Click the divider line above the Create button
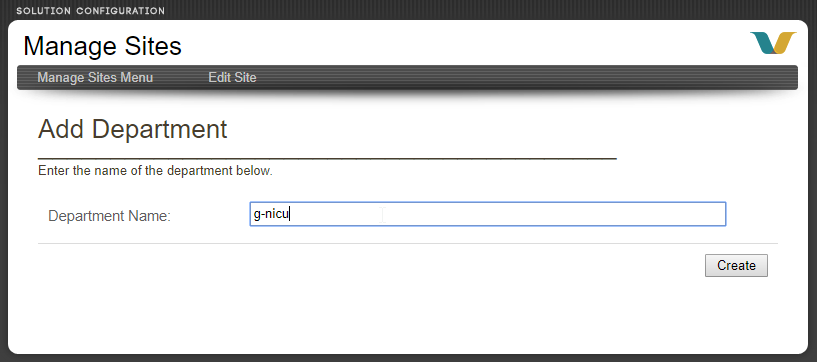 pyautogui.click(x=407, y=243)
